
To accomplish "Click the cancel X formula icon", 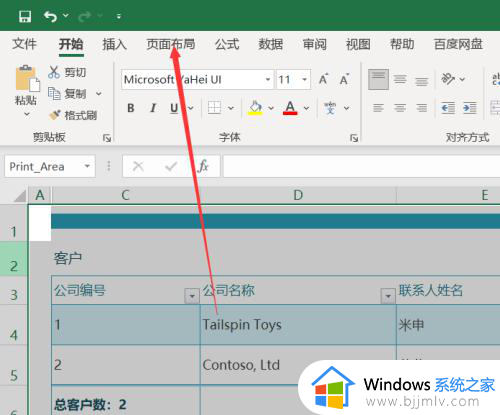I will pyautogui.click(x=138, y=166).
